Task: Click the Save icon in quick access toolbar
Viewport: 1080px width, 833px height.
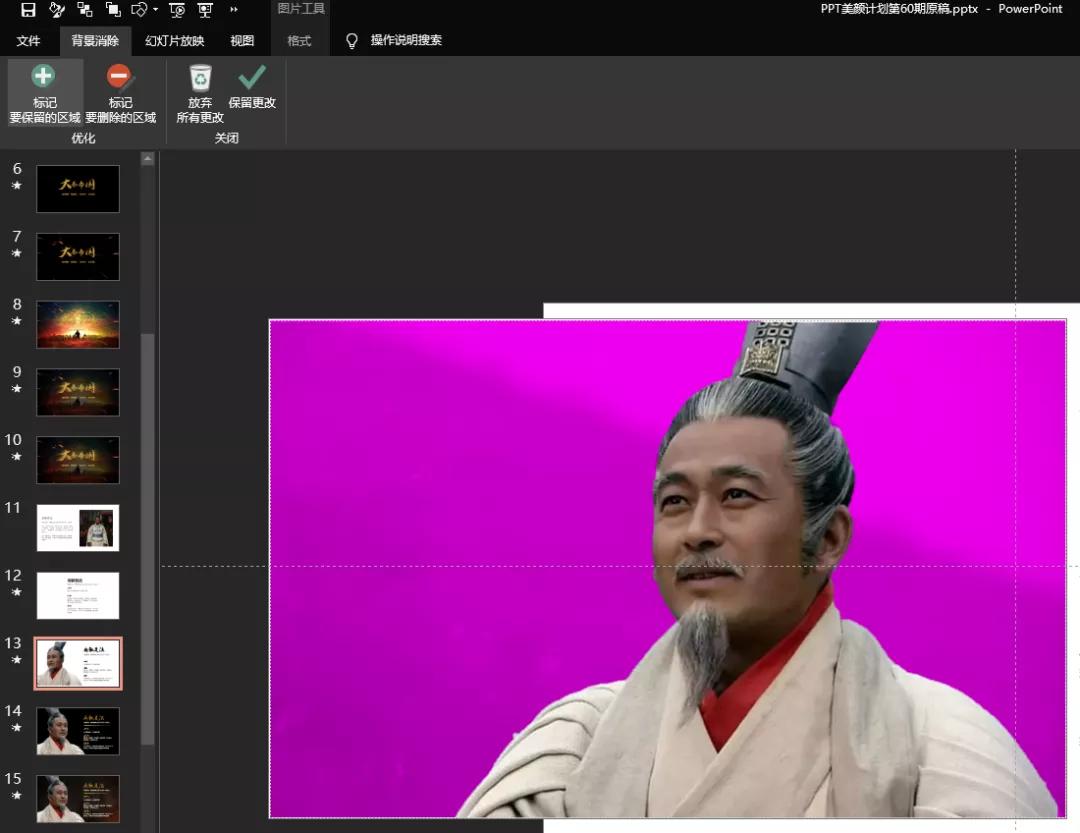Action: pyautogui.click(x=28, y=10)
